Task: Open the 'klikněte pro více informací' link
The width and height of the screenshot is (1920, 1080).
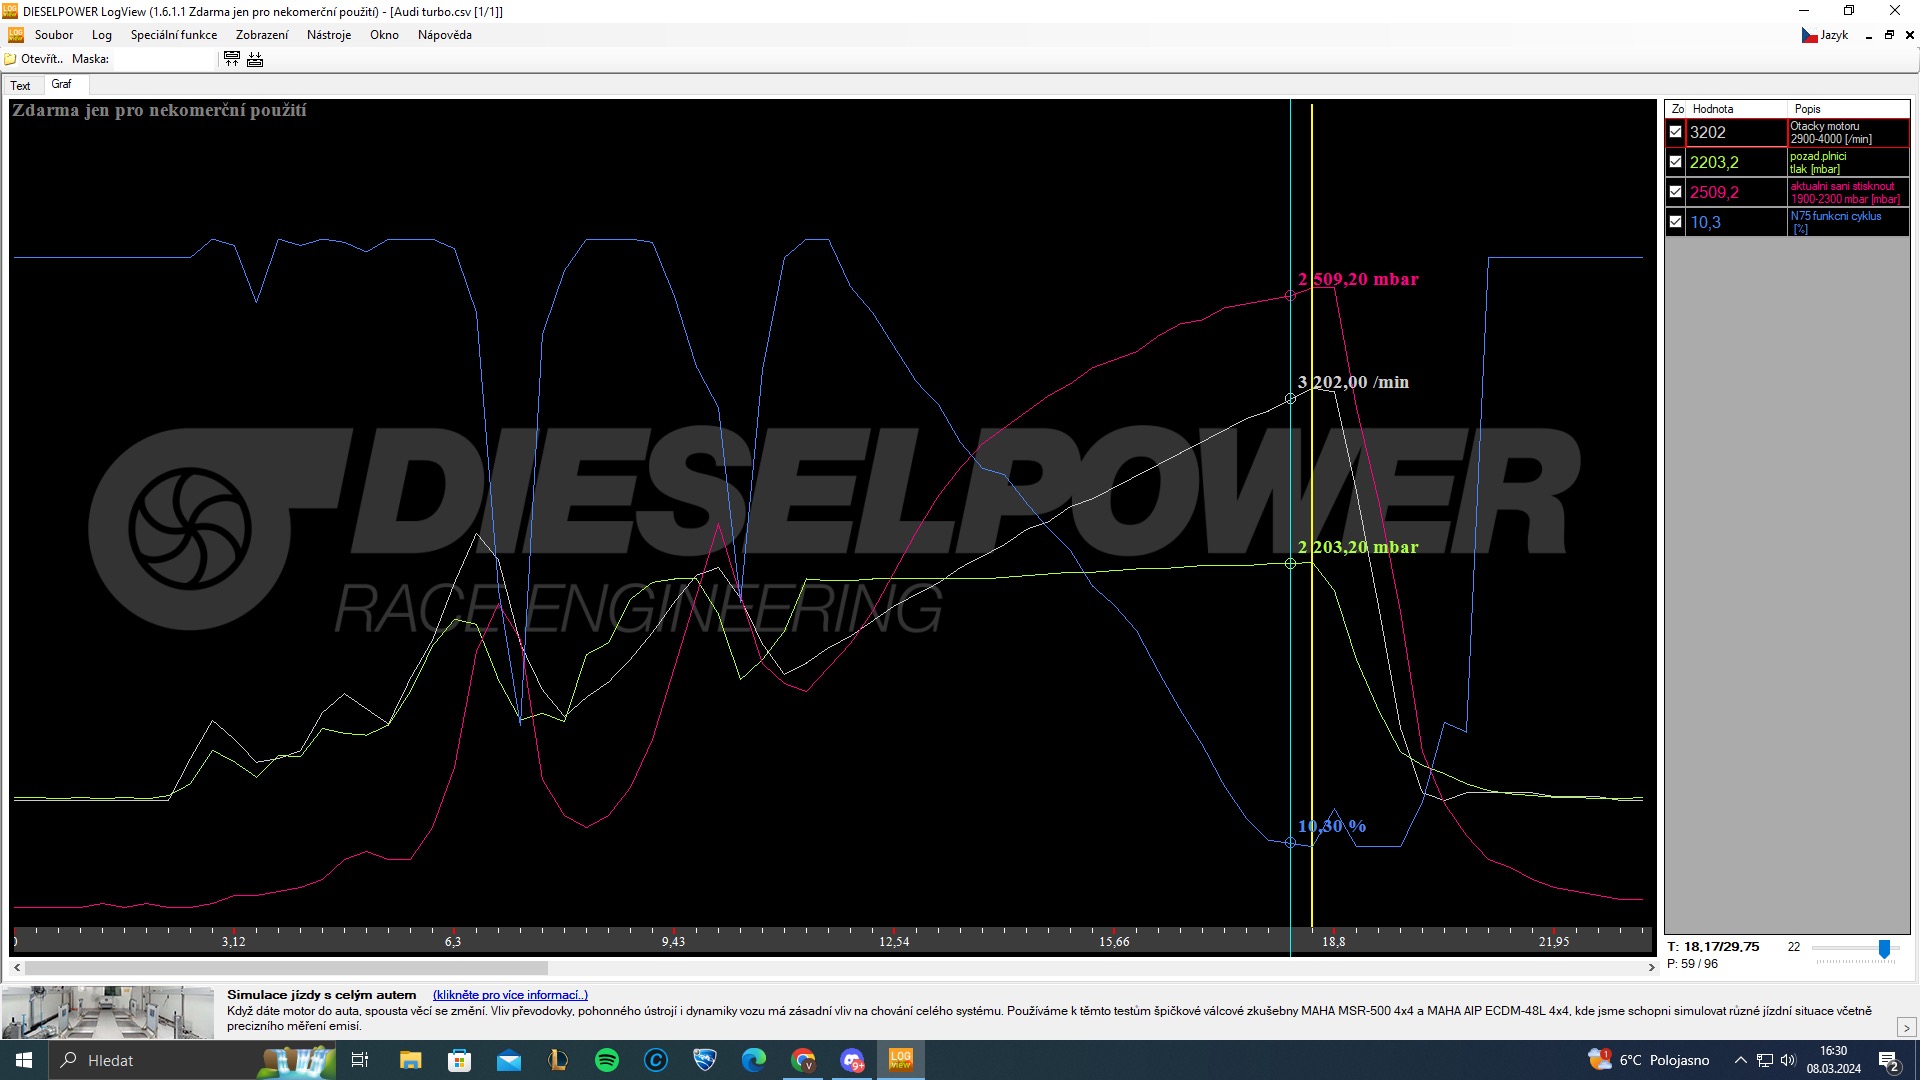Action: tap(510, 995)
